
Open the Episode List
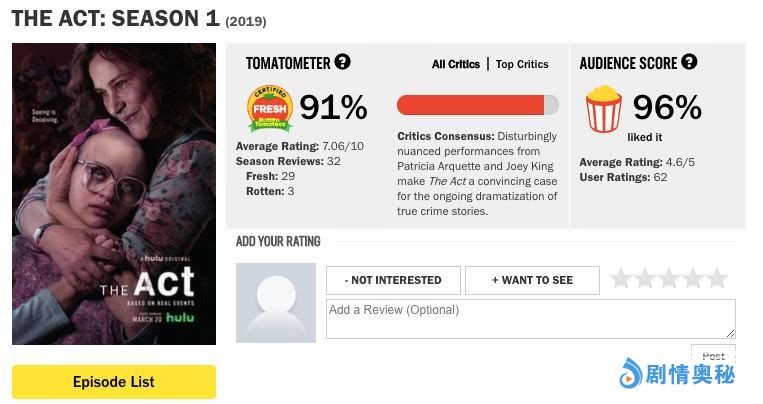point(114,381)
